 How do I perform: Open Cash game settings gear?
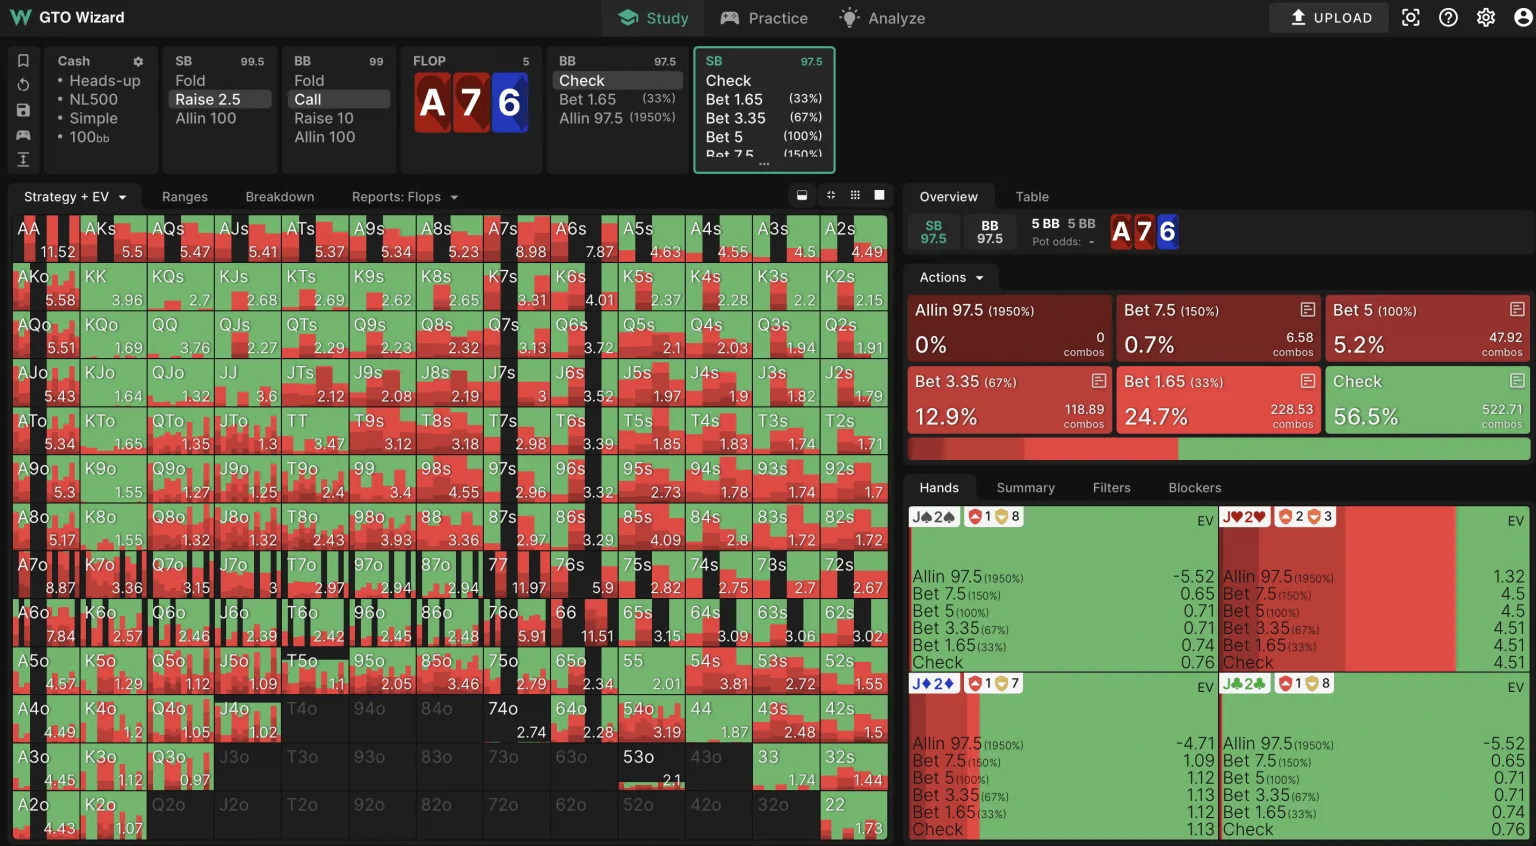tap(138, 62)
